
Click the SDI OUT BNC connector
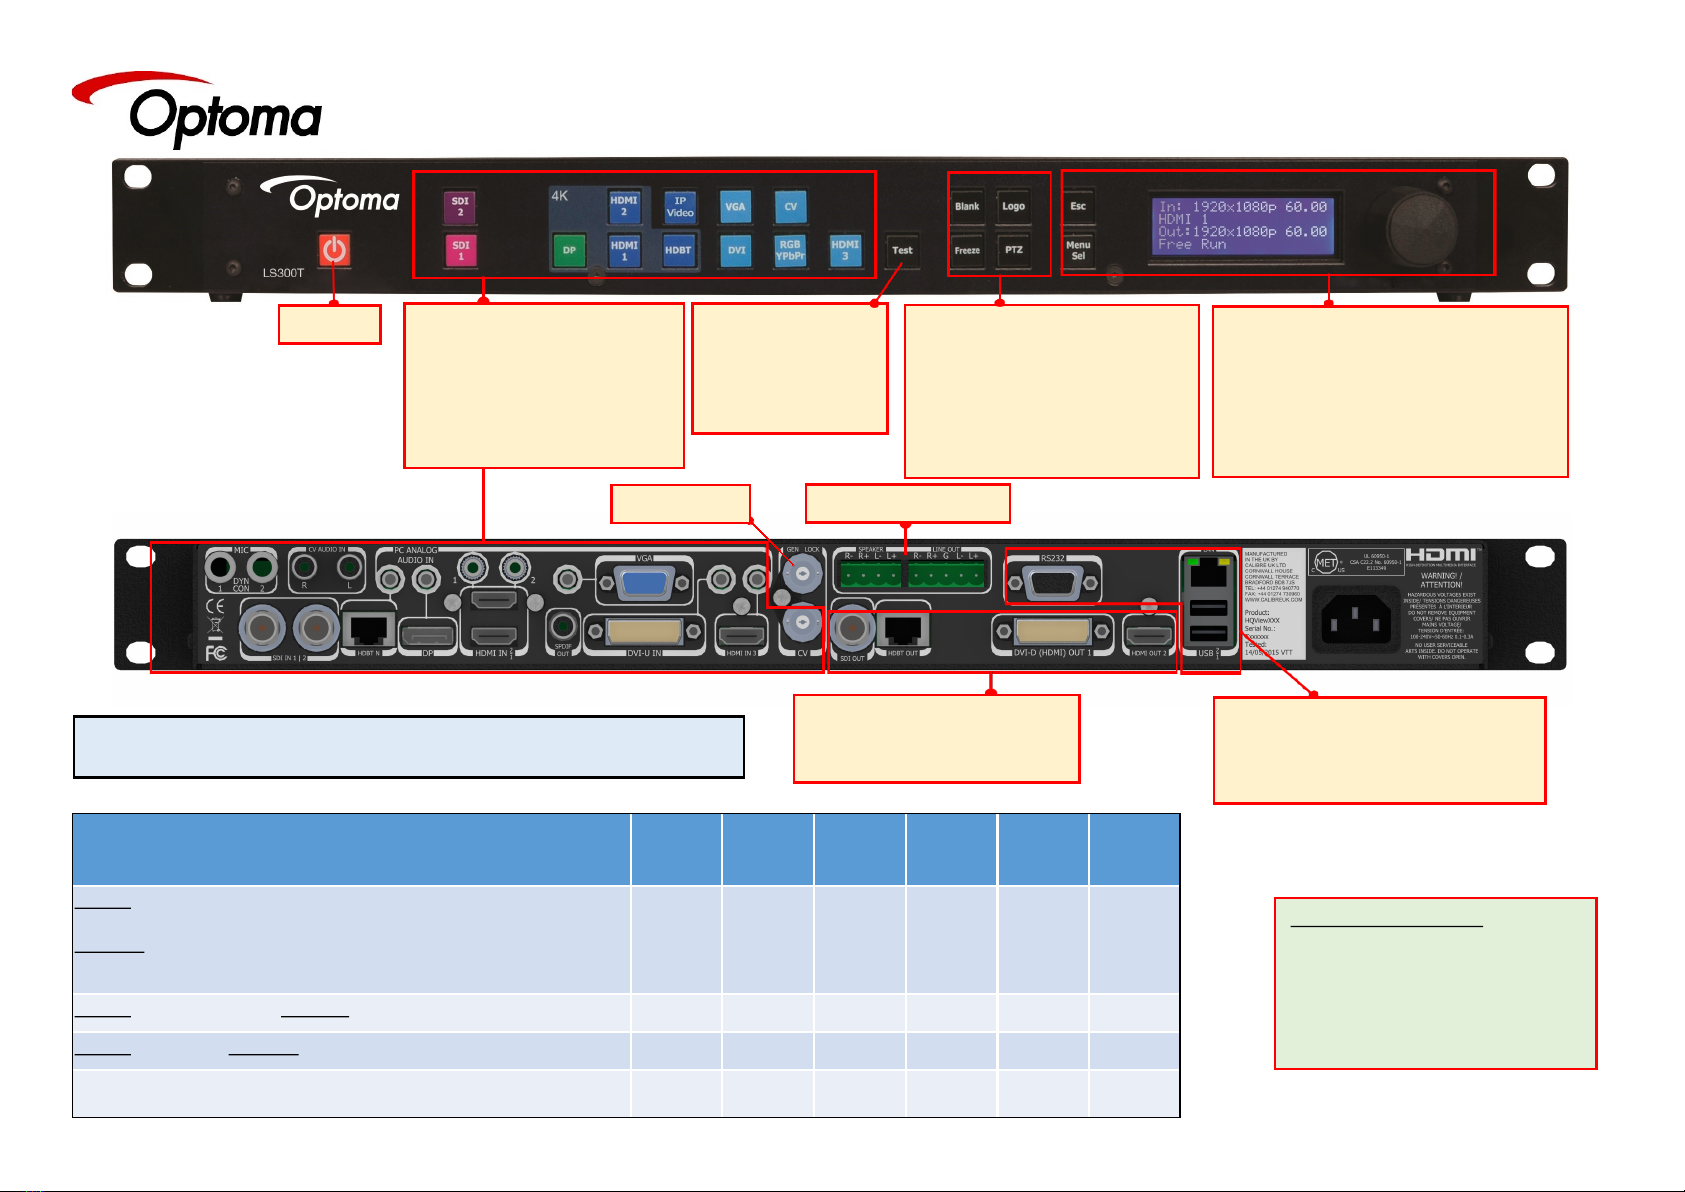point(852,628)
